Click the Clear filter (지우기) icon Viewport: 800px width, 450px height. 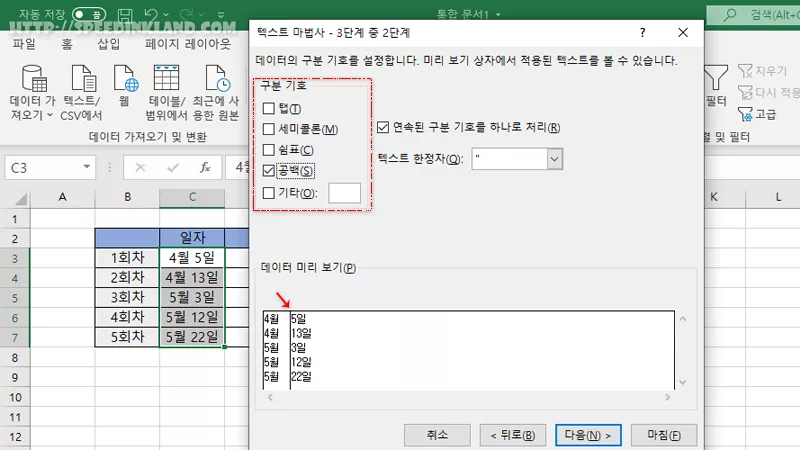coord(745,71)
